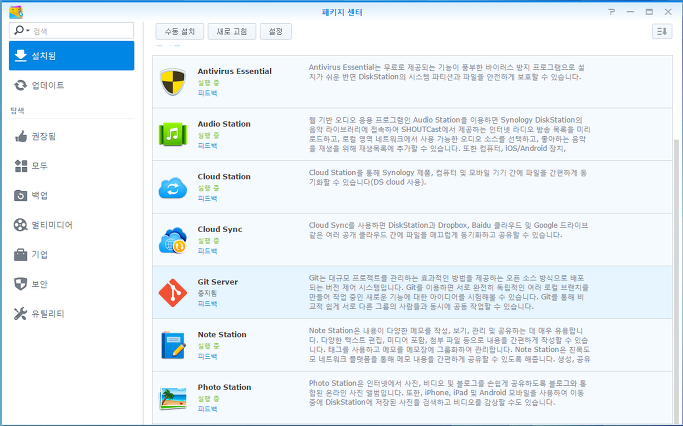Click the 피드백 link under Audio Station
The width and height of the screenshot is (683, 426).
(x=207, y=145)
